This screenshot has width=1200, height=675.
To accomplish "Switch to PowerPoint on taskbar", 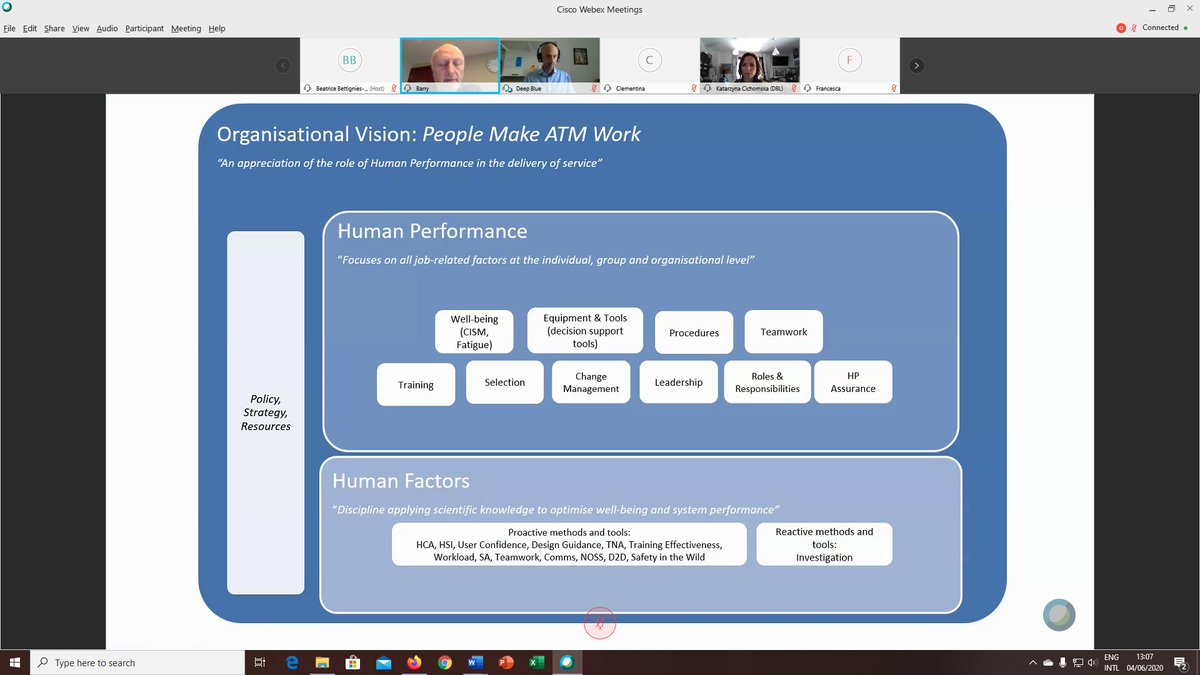I will [506, 662].
